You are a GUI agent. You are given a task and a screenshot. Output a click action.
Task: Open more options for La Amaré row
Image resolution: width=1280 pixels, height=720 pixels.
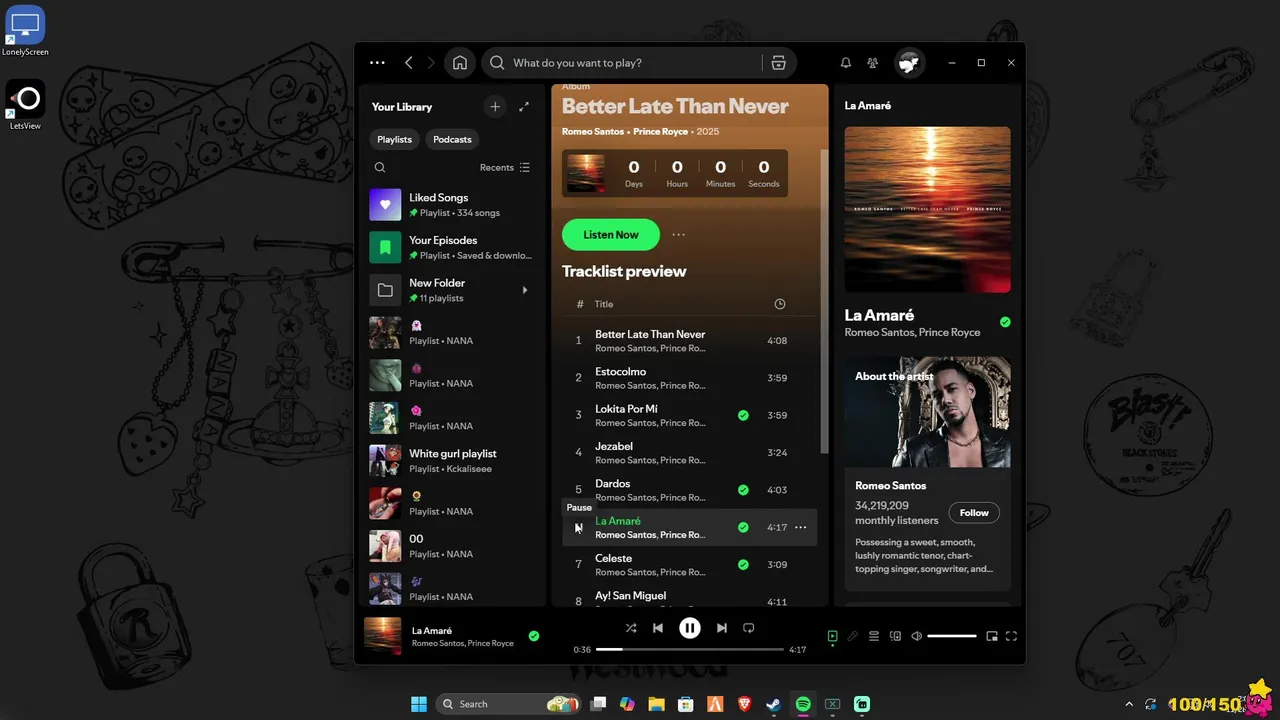801,527
